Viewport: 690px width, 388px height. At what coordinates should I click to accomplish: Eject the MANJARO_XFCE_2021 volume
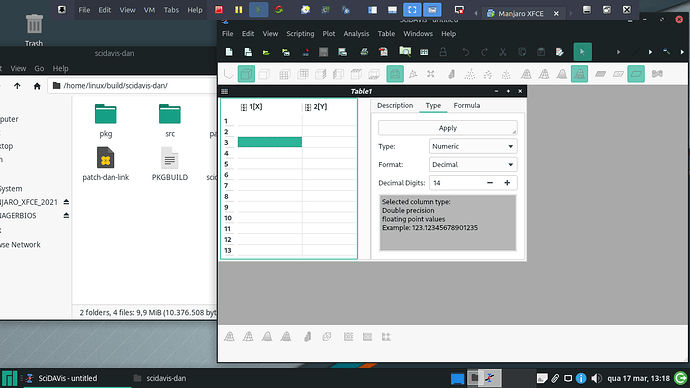(x=66, y=202)
